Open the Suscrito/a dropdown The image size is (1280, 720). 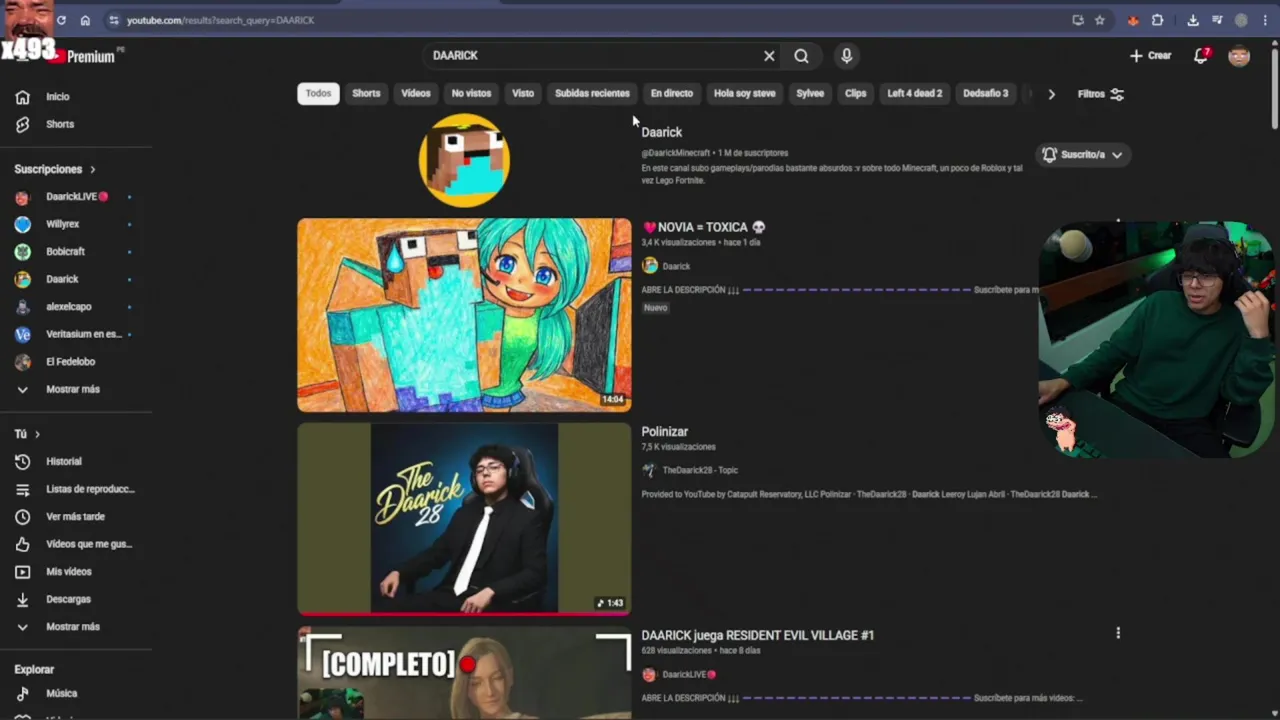point(1083,155)
